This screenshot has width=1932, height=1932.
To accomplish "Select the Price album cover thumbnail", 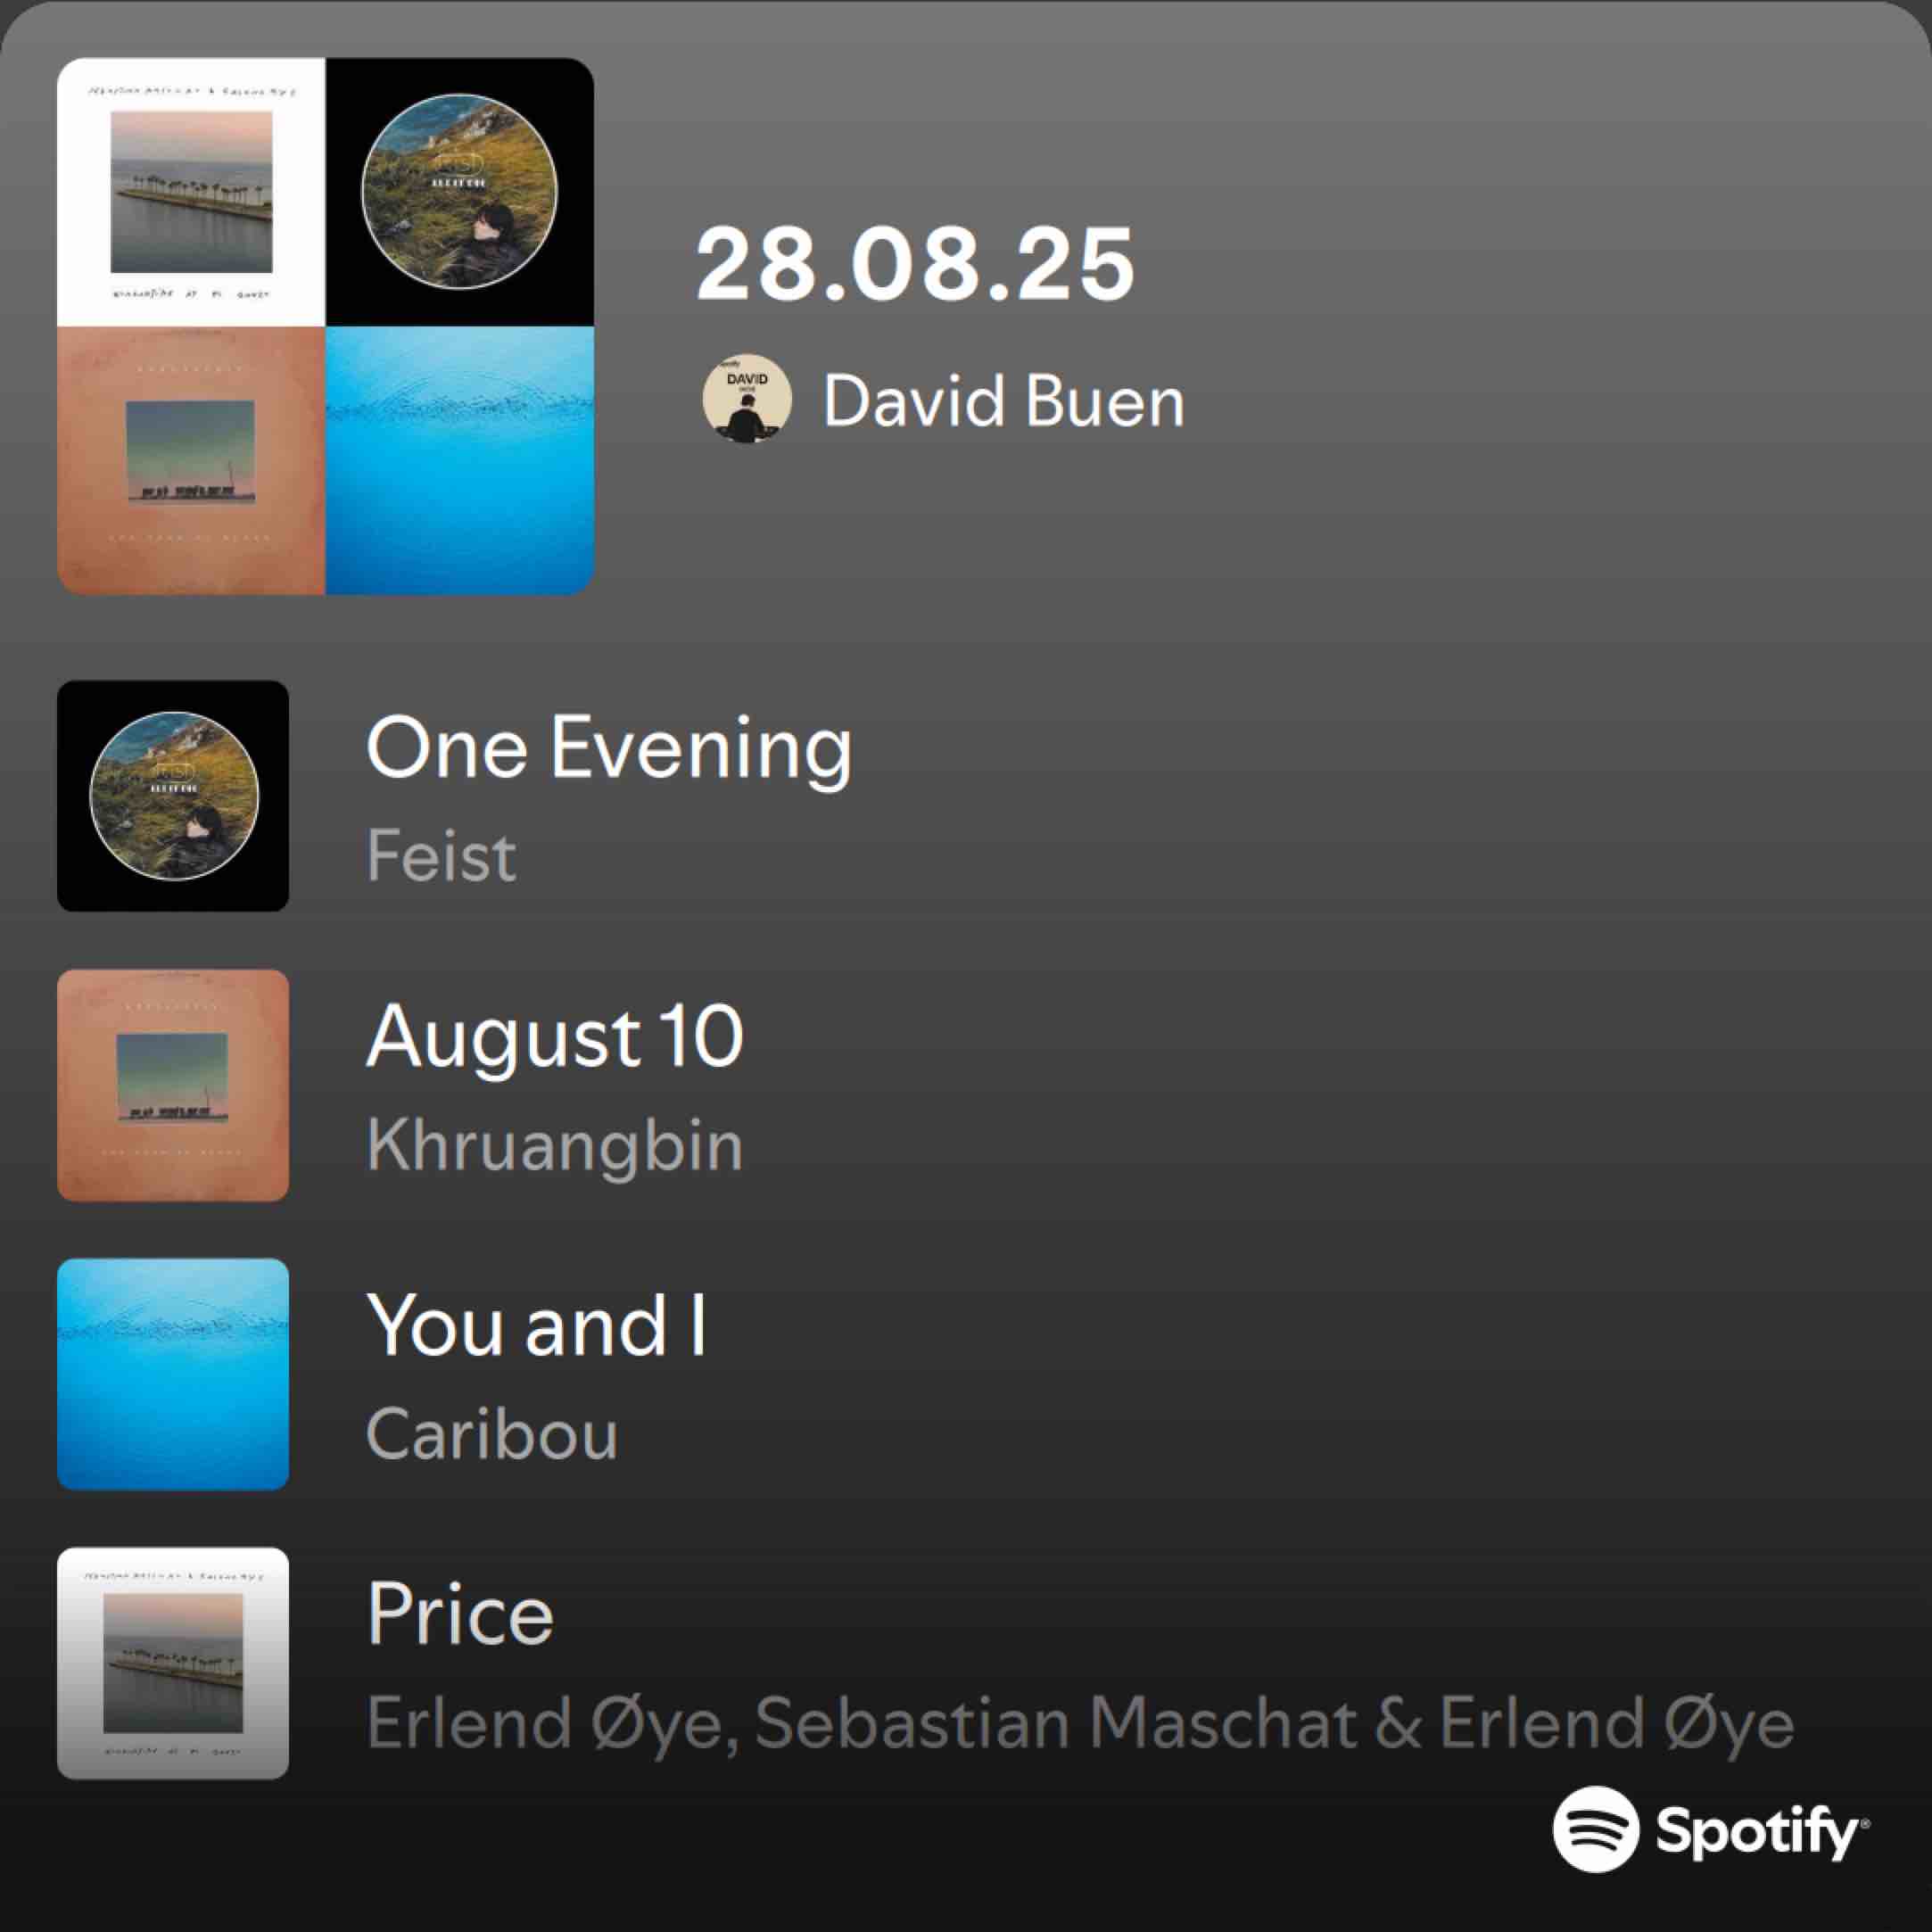I will click(173, 1663).
